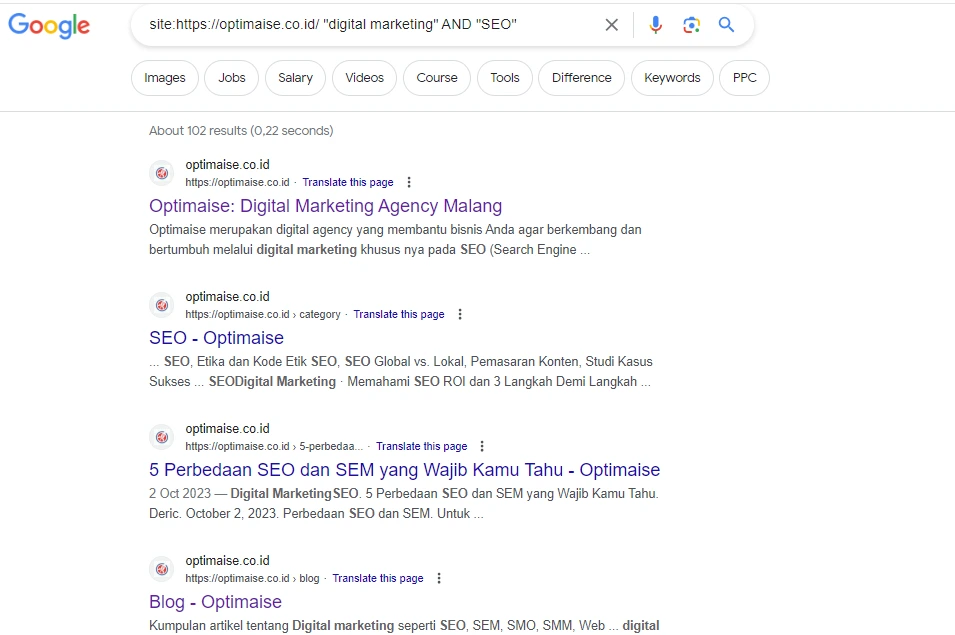Click URL https://optimaise.co.id › blog
This screenshot has height=635, width=955.
point(252,578)
